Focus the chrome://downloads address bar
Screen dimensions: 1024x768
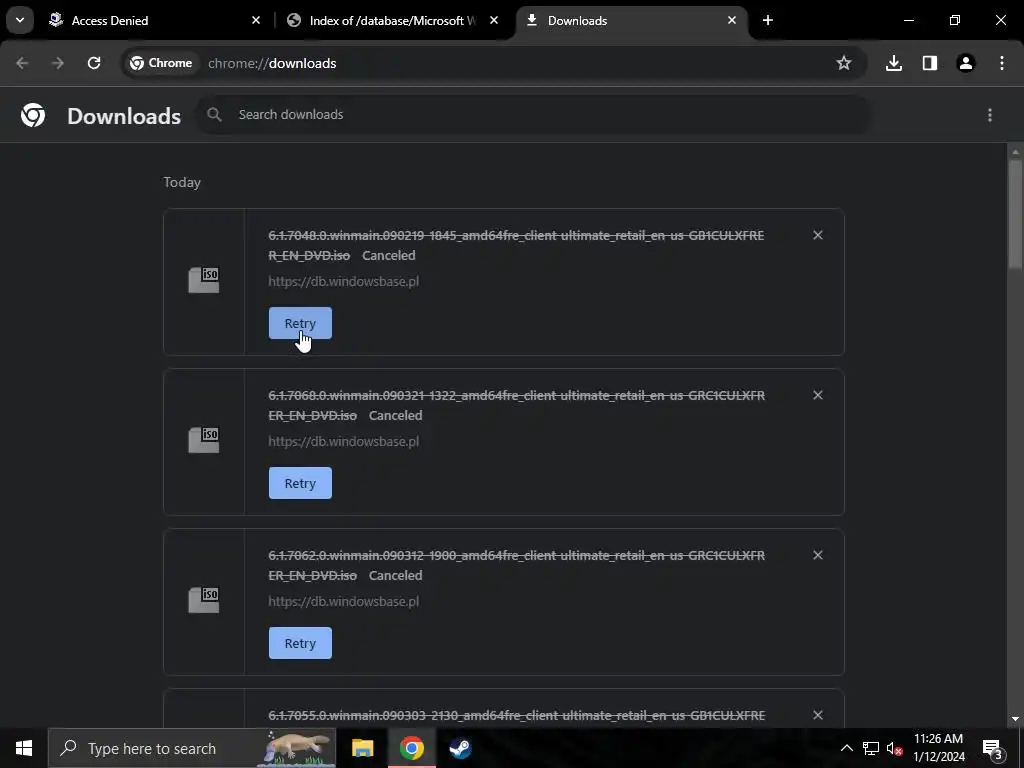pyautogui.click(x=494, y=63)
